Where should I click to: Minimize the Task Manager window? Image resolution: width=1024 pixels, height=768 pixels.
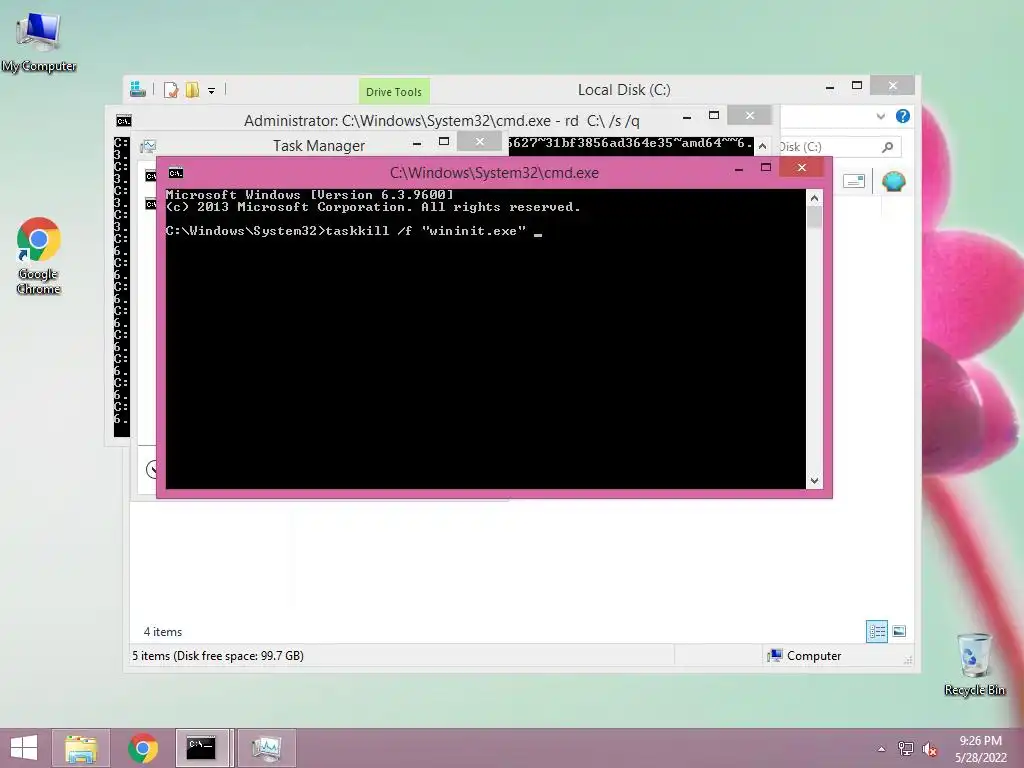[x=417, y=143]
